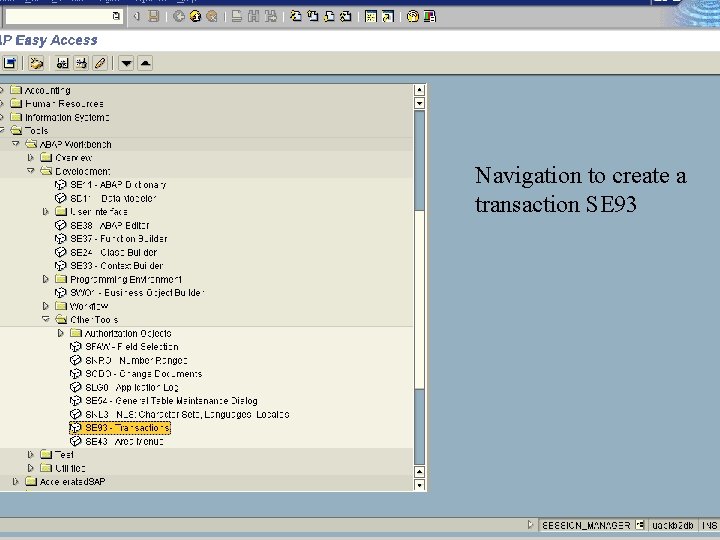This screenshot has width=720, height=540.
Task: Click the Information Systems folder label
Action: tap(67, 118)
